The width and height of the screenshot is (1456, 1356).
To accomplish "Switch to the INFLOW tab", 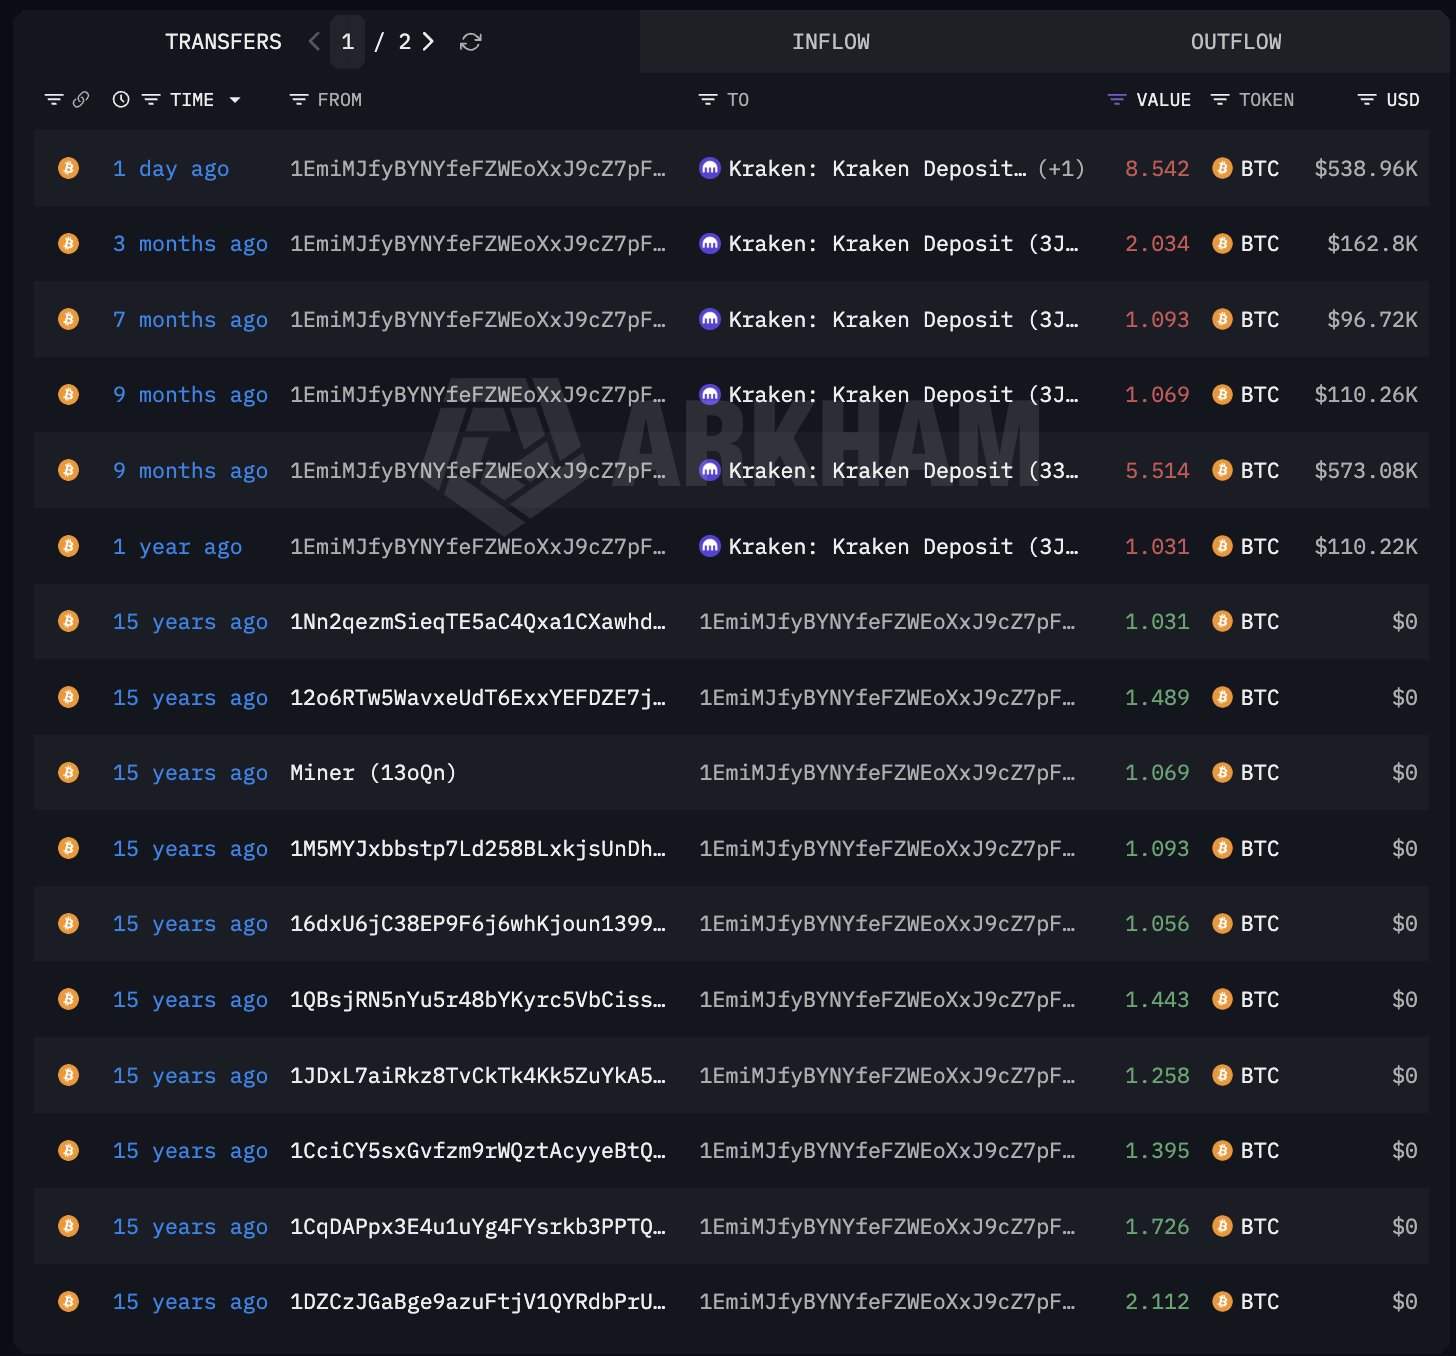I will pos(831,42).
